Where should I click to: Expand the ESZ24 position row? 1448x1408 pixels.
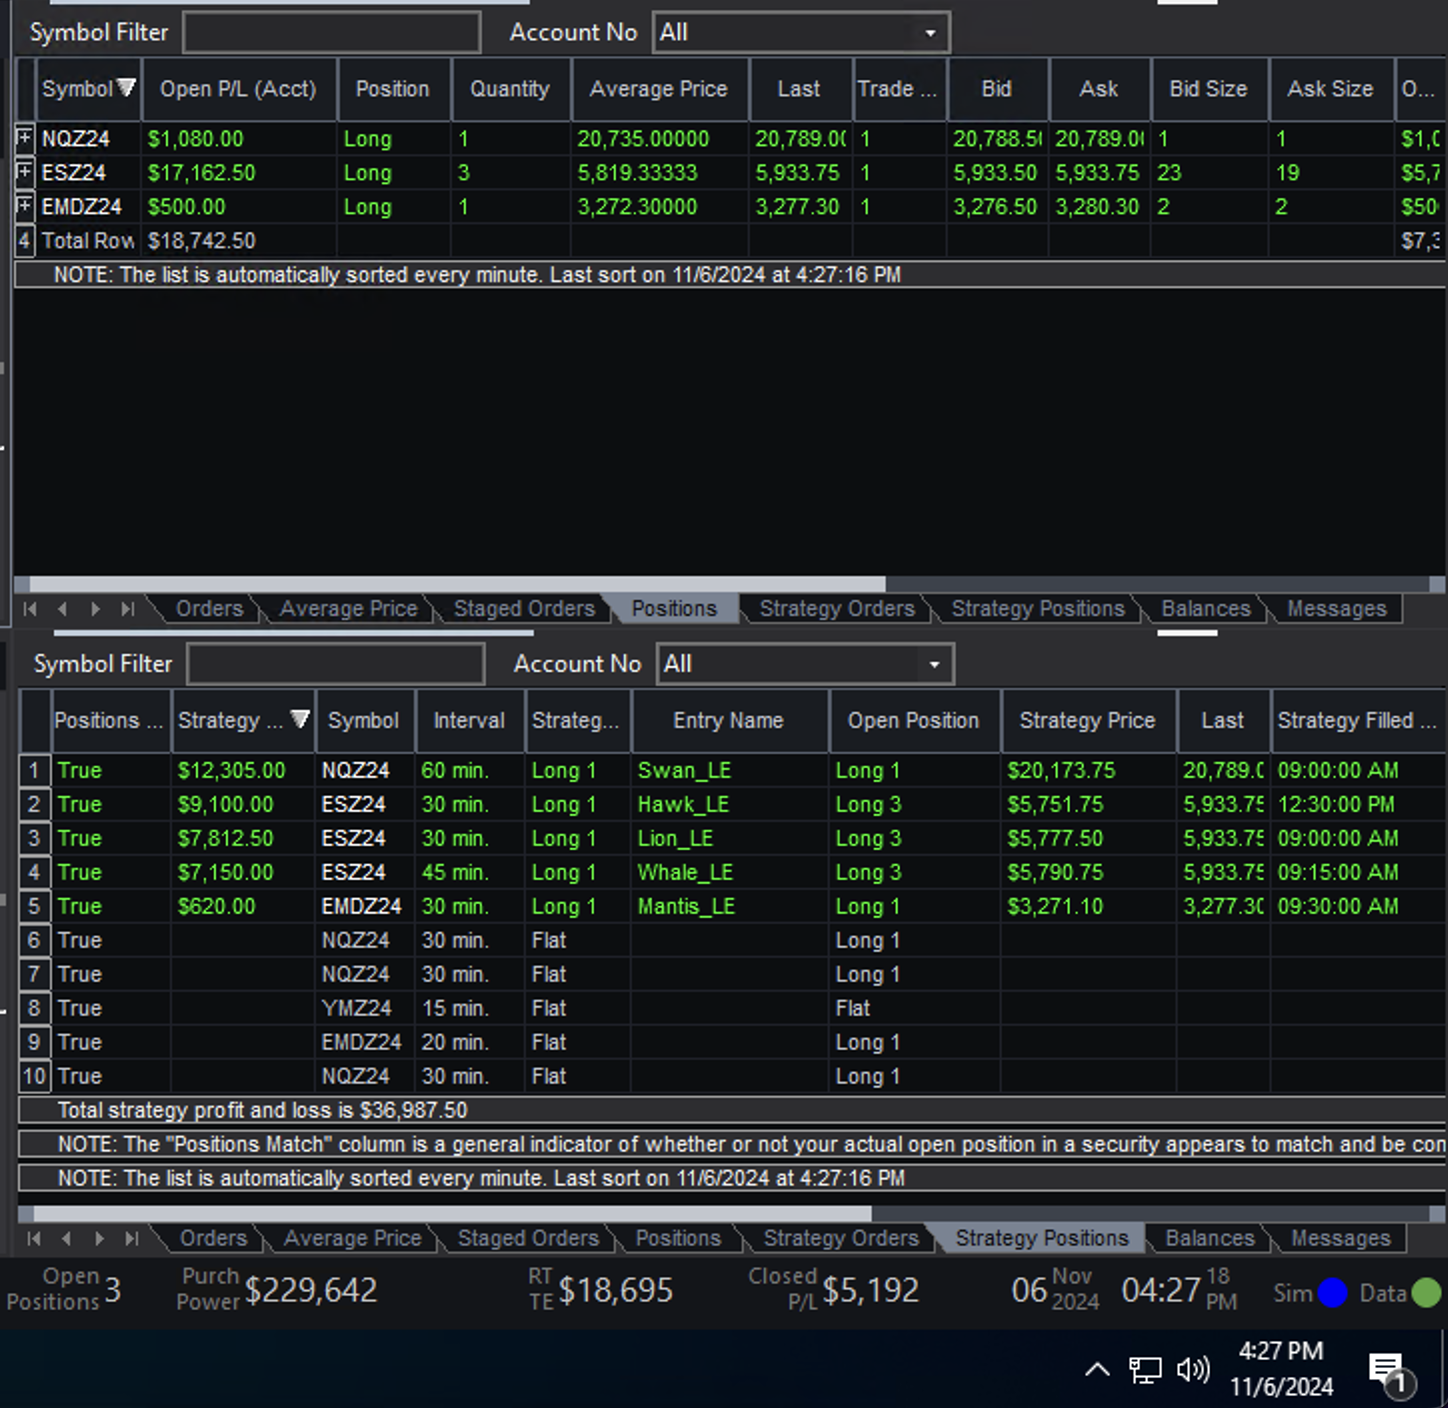pyautogui.click(x=23, y=172)
